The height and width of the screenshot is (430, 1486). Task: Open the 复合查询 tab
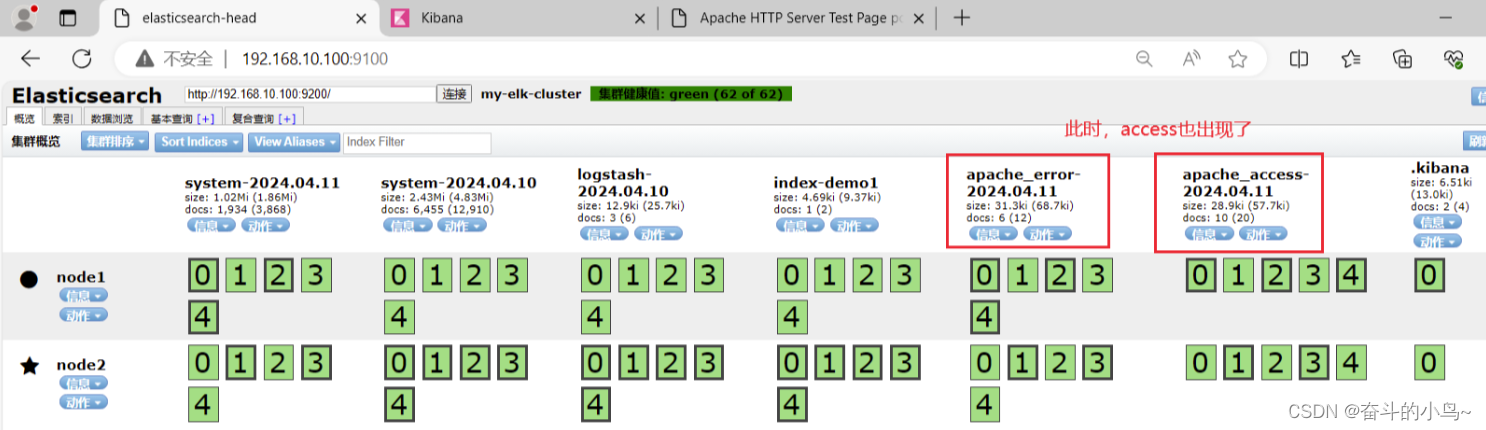(x=265, y=118)
